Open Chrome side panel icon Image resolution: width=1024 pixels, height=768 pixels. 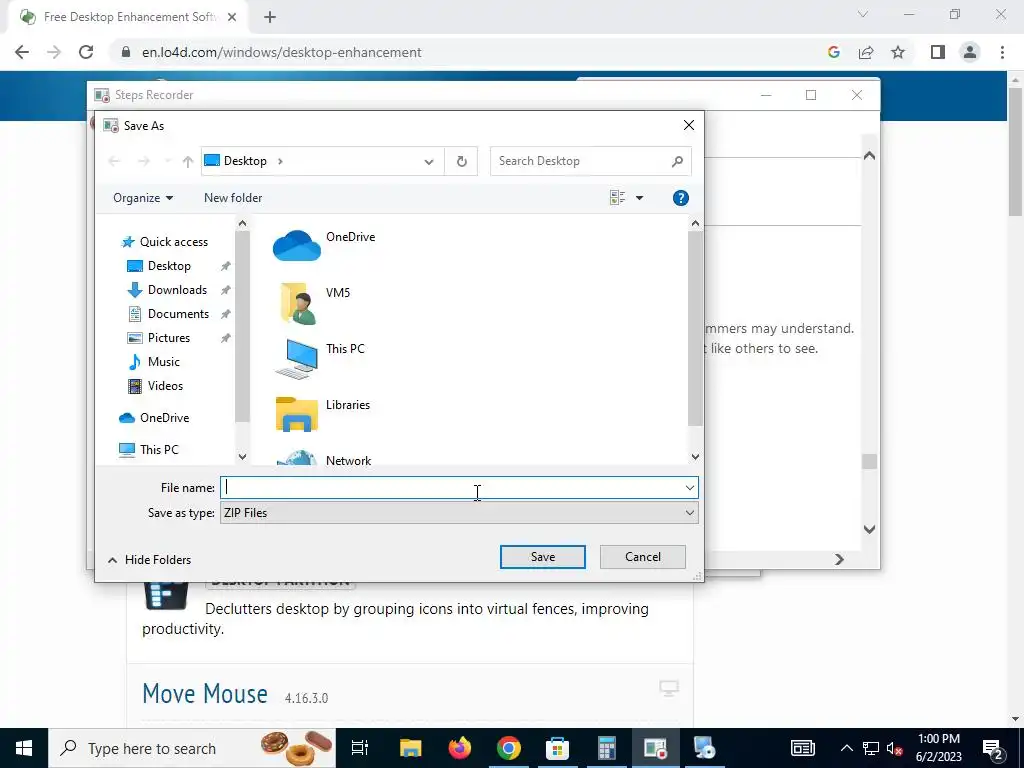point(938,52)
